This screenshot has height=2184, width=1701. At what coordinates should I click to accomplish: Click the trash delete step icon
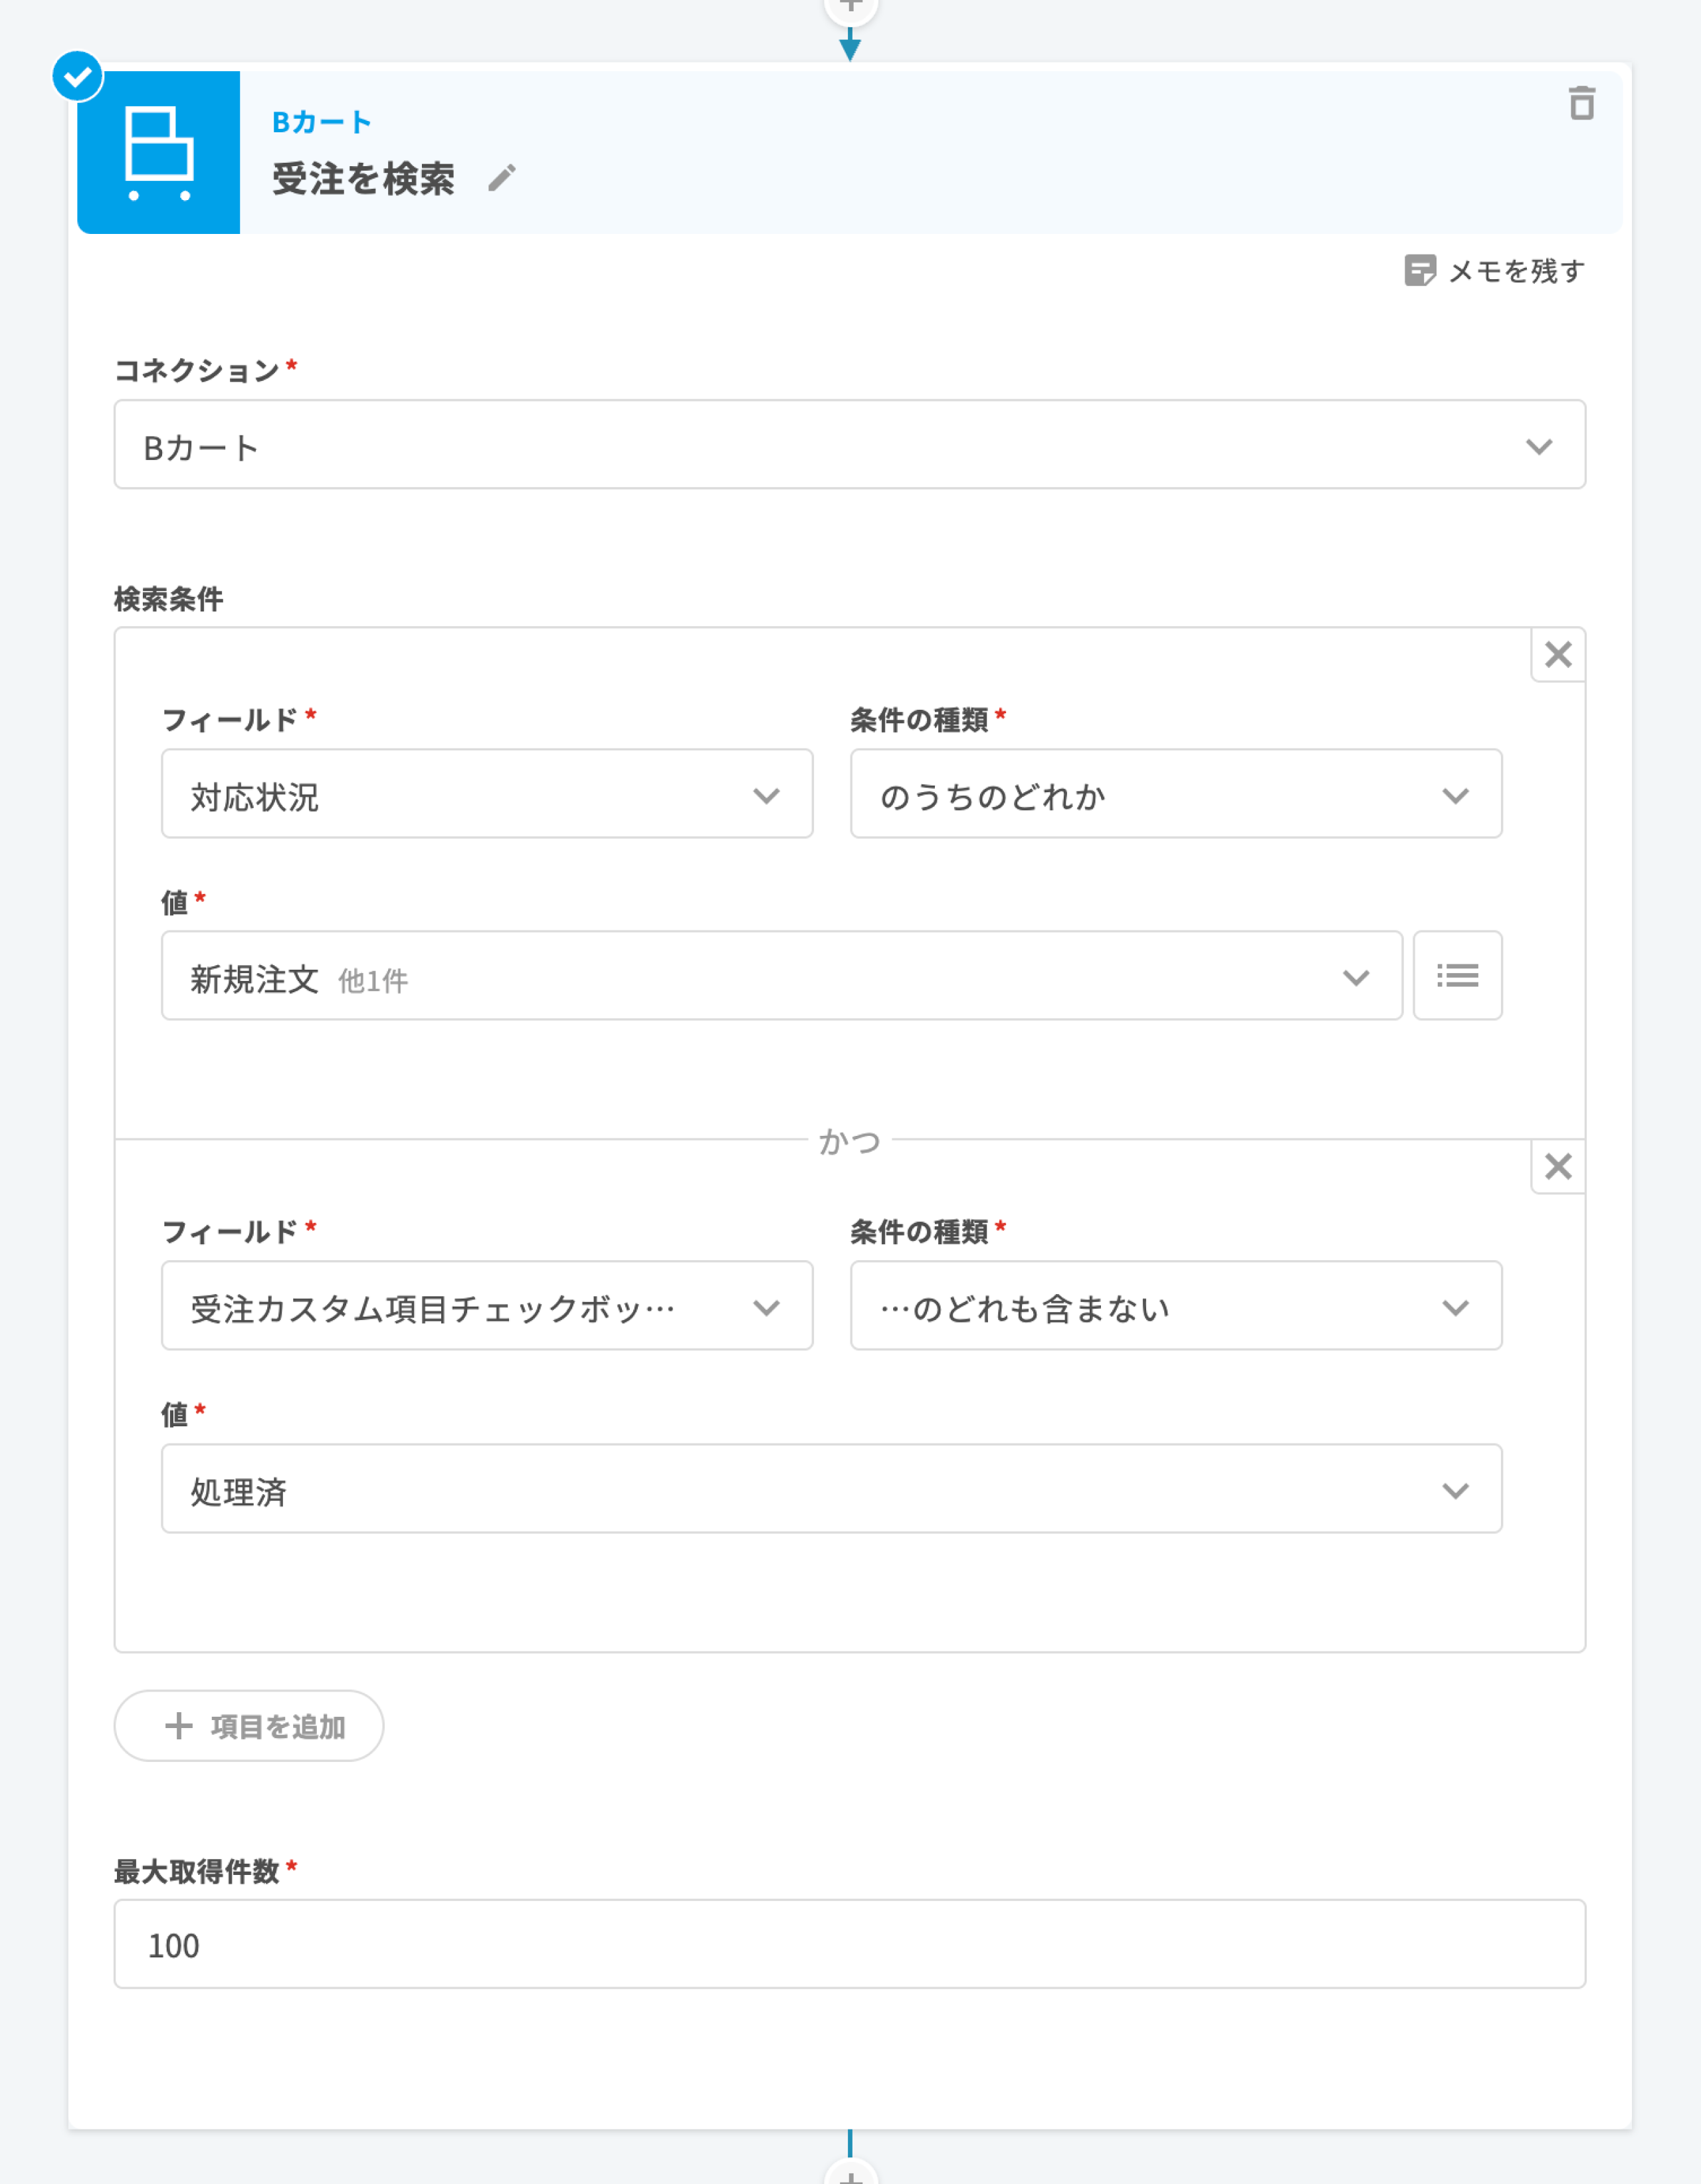[1581, 103]
